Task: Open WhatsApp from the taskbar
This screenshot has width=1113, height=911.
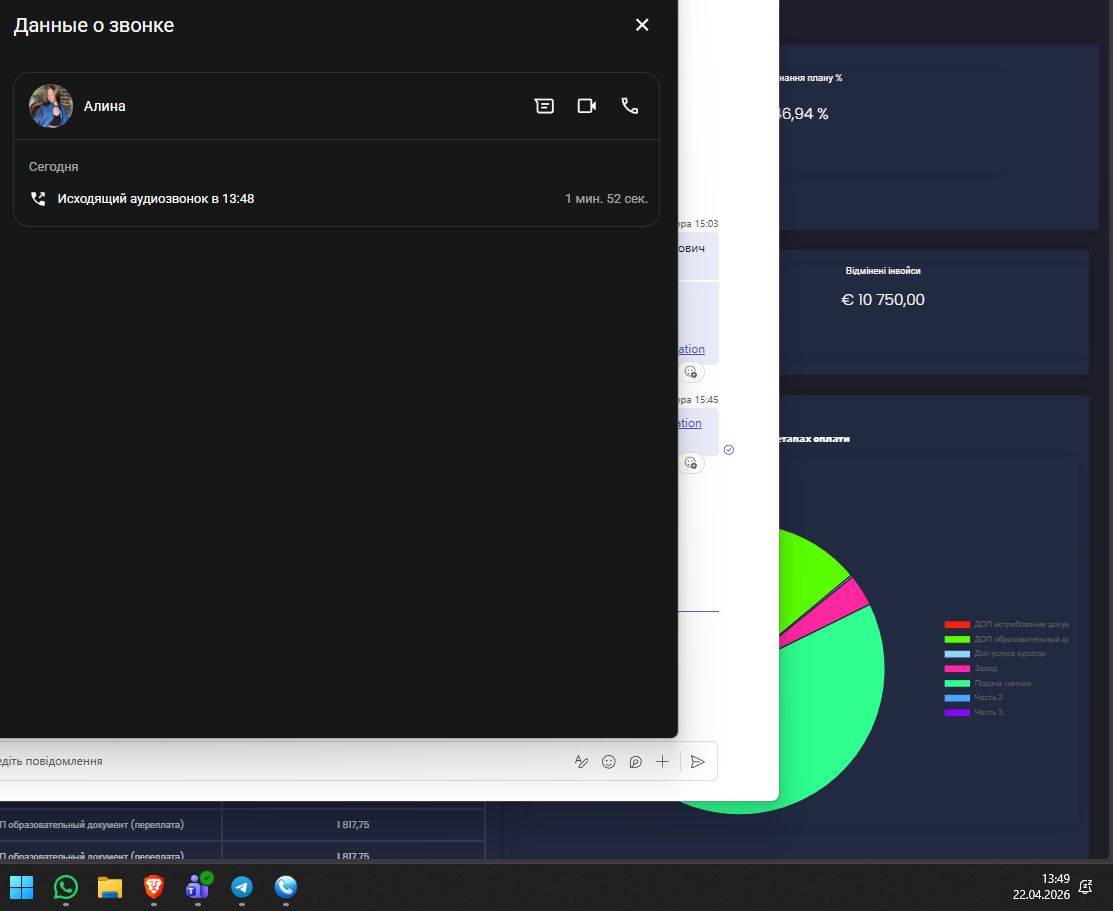Action: point(66,887)
